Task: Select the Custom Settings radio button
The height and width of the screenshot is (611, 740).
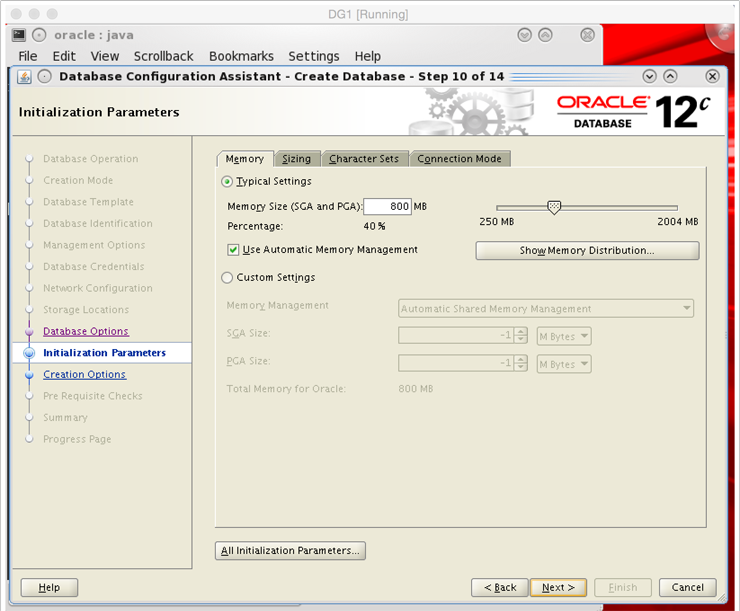Action: click(x=227, y=277)
